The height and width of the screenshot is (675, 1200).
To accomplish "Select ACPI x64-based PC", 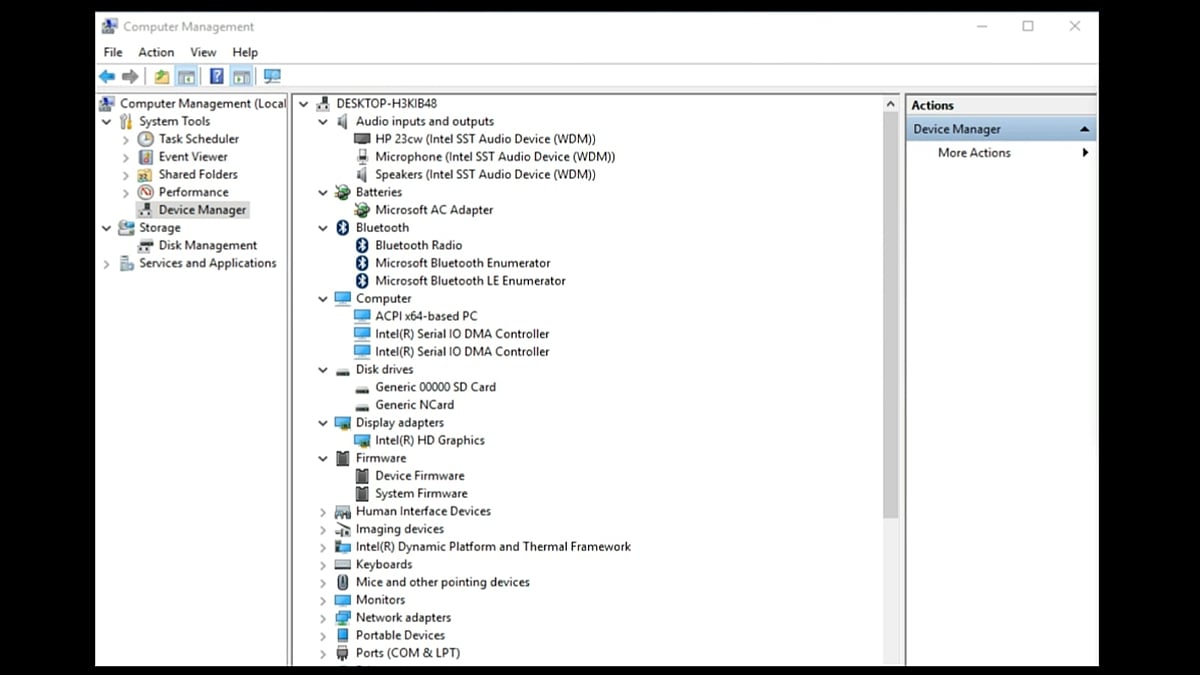I will point(426,316).
